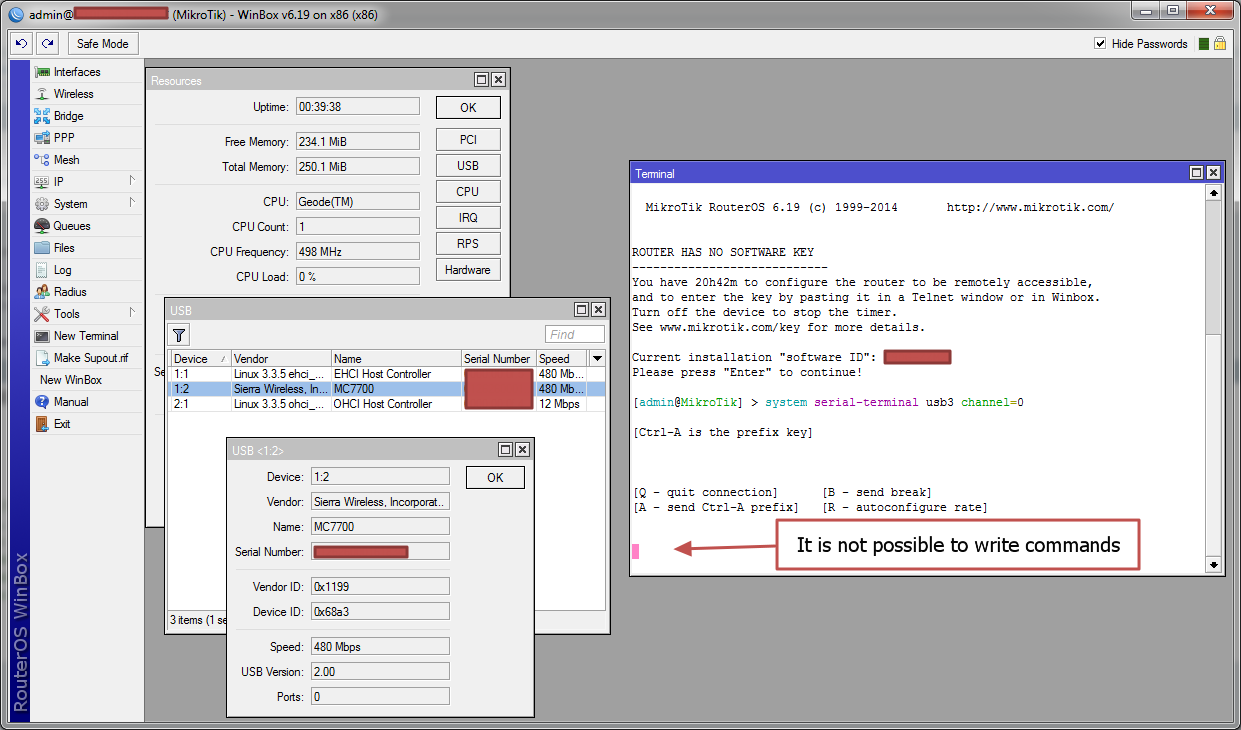Image resolution: width=1241 pixels, height=730 pixels.
Task: Click the USB button in Resources
Action: point(468,166)
